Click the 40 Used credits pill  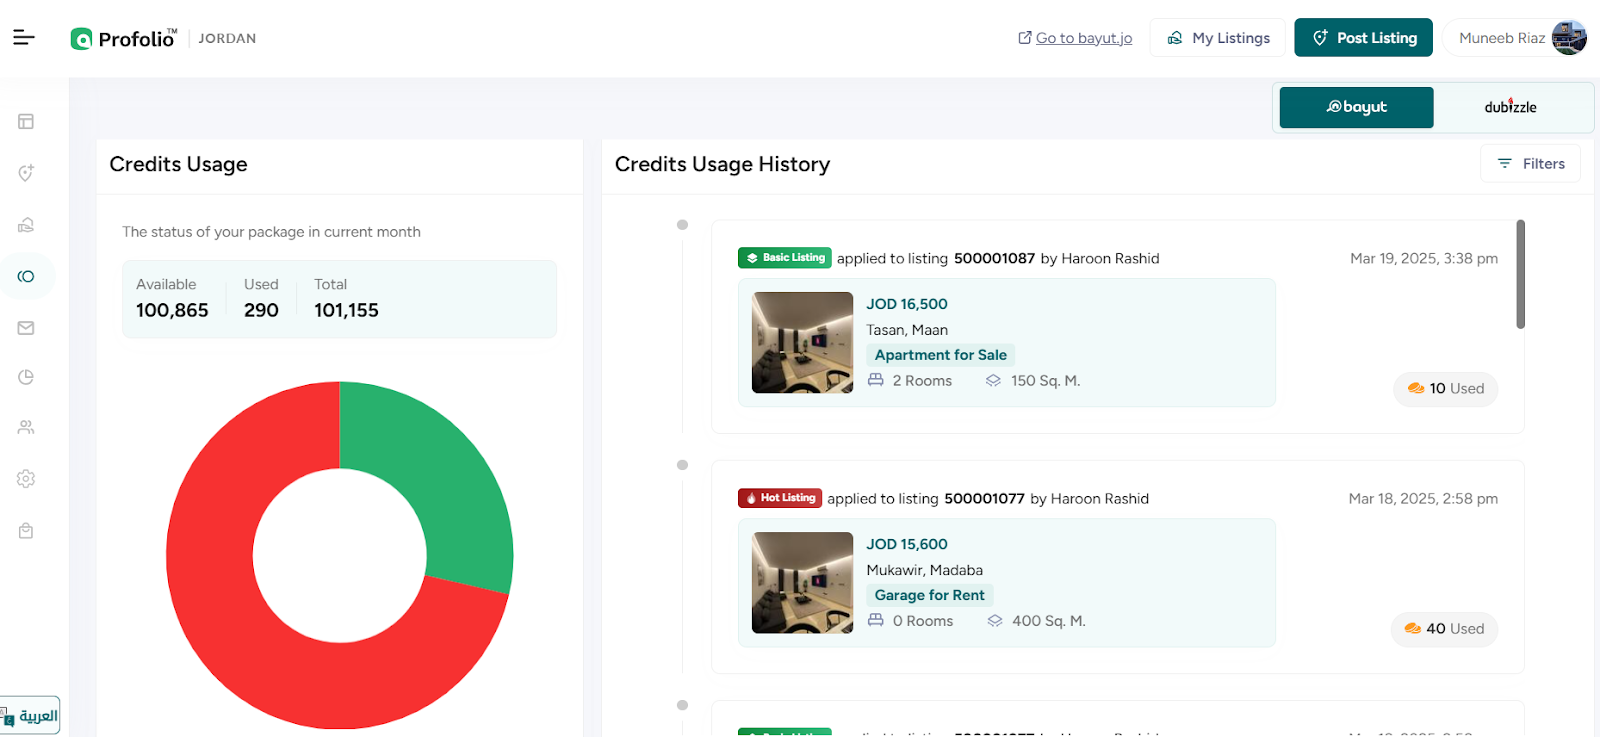coord(1444,628)
